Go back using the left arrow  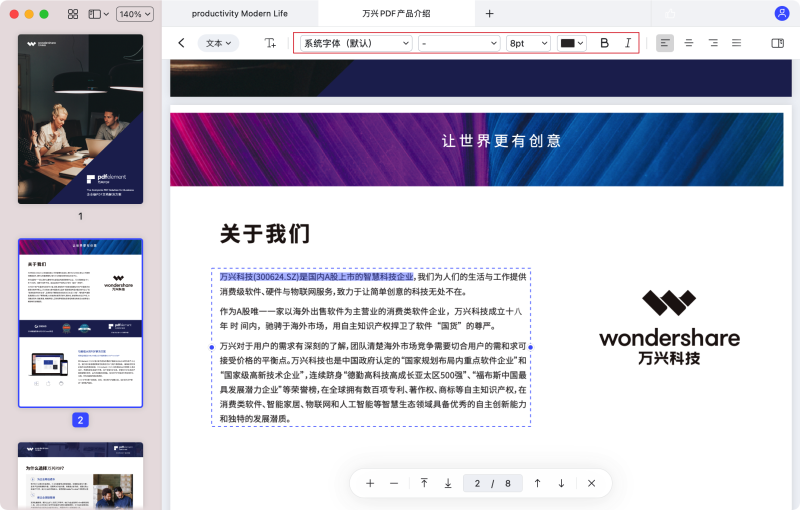tap(182, 43)
